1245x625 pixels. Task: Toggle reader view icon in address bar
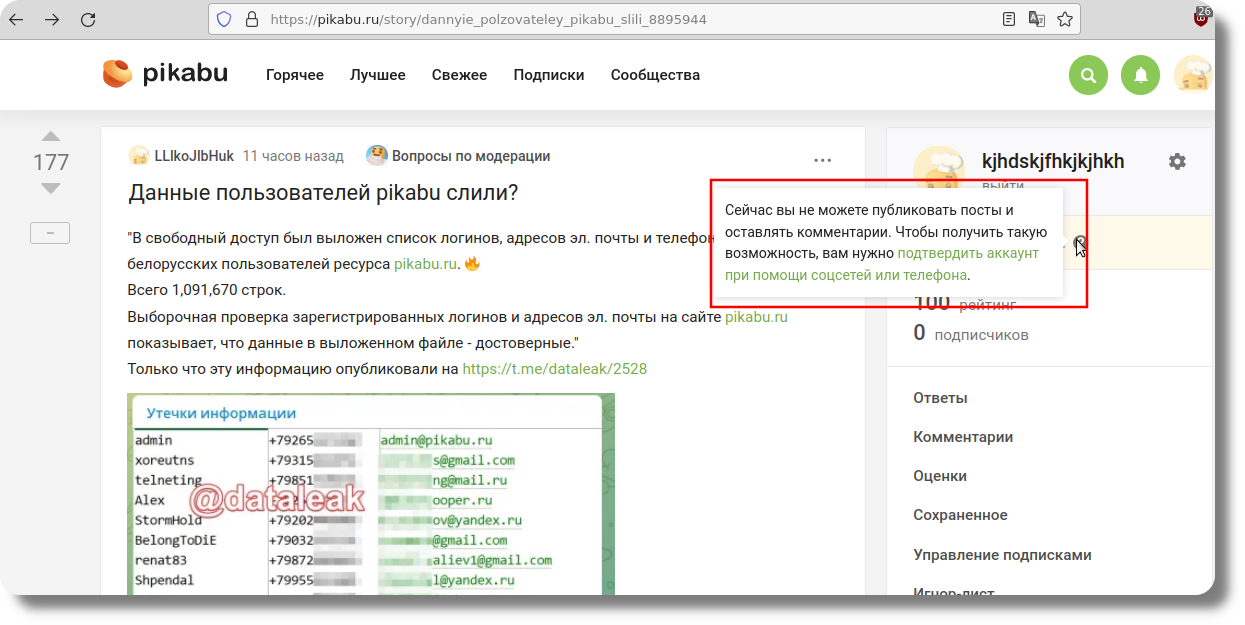tap(1010, 19)
